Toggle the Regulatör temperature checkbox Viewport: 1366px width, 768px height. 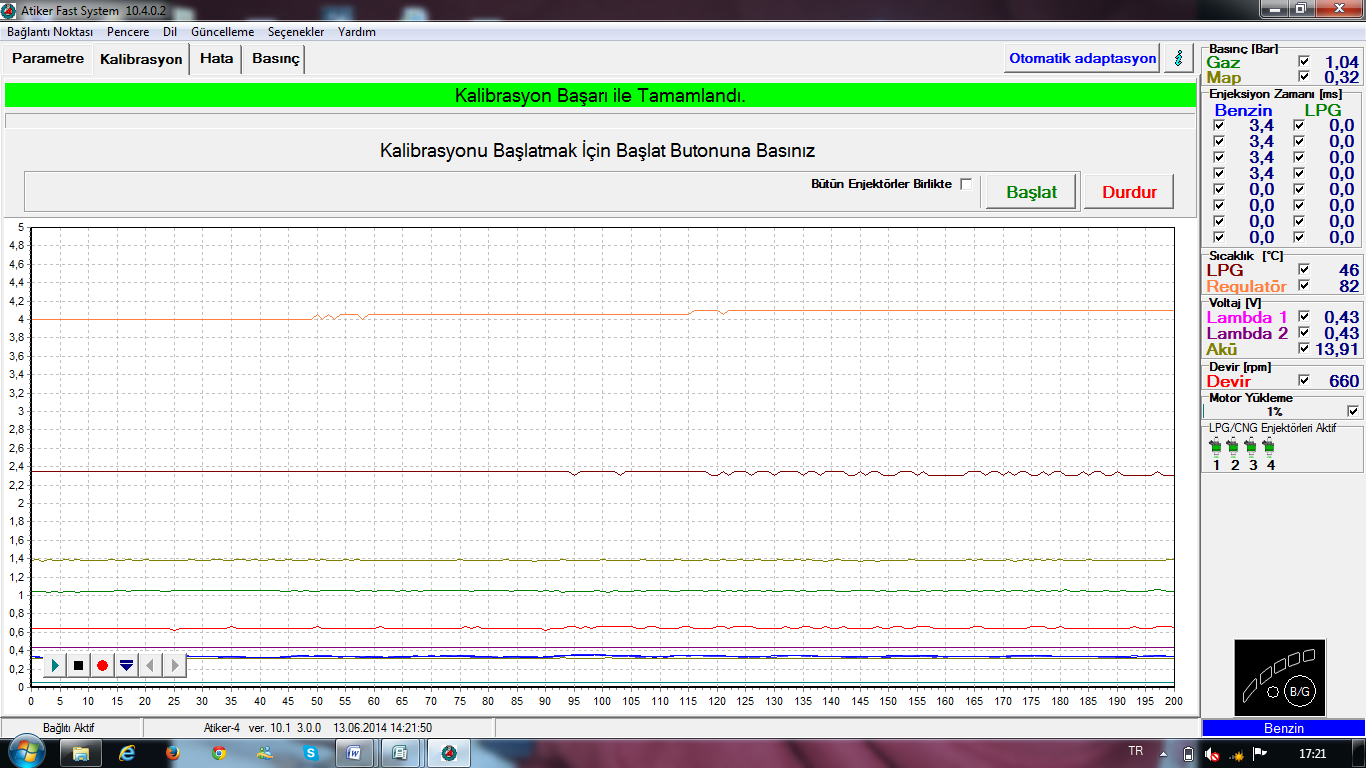pos(1303,285)
